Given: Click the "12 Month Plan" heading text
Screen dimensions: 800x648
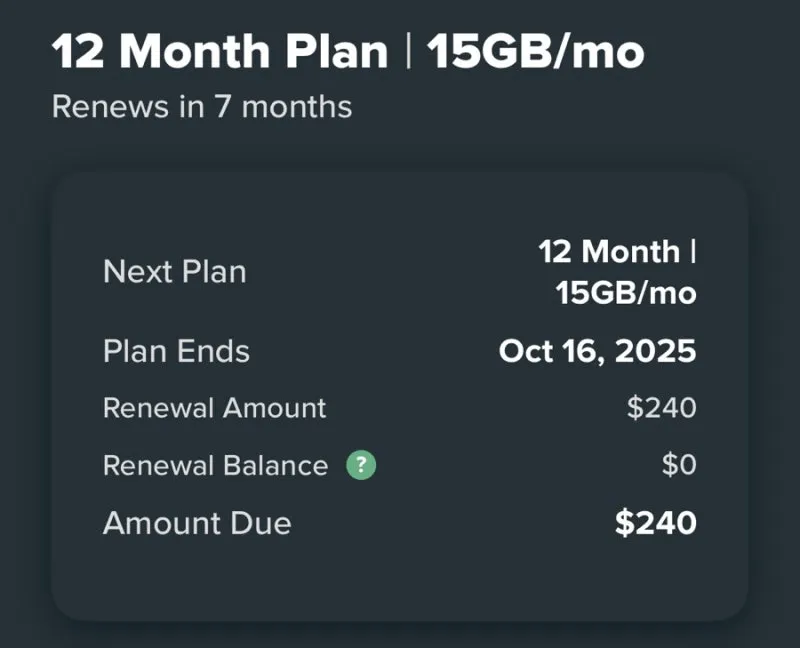Looking at the screenshot, I should (219, 52).
